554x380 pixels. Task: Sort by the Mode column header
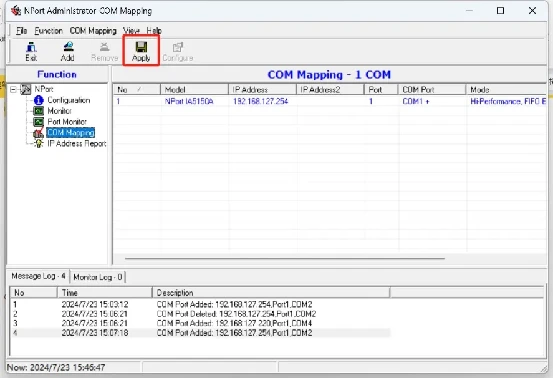[x=506, y=90]
